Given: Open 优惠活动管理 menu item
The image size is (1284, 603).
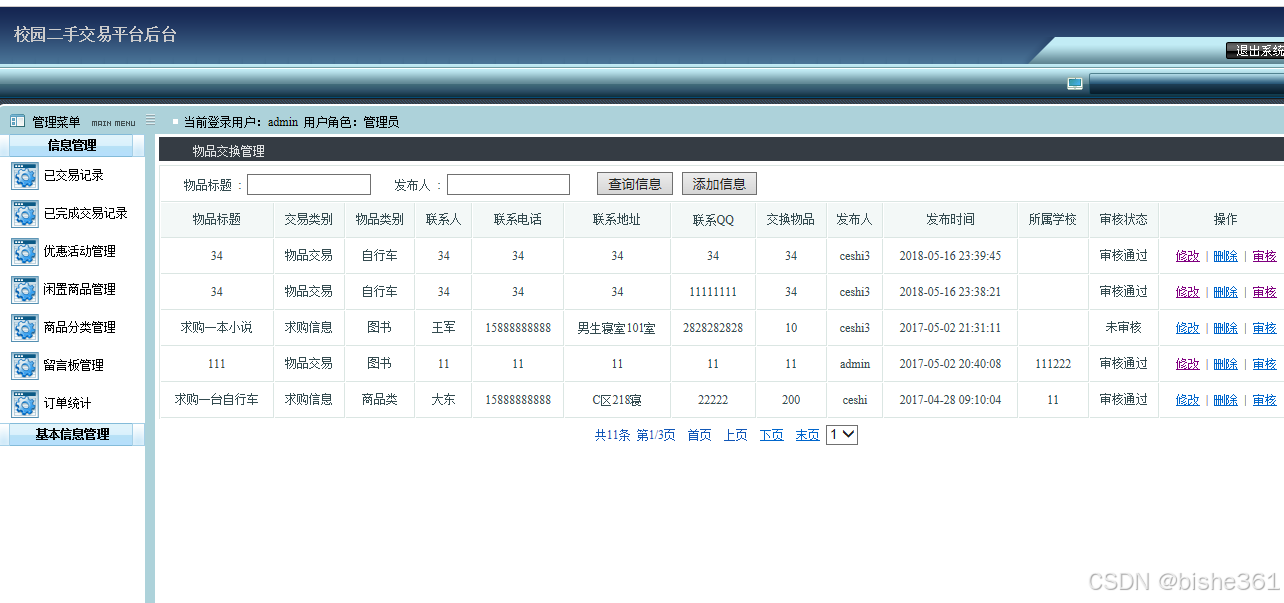Looking at the screenshot, I should [x=79, y=251].
